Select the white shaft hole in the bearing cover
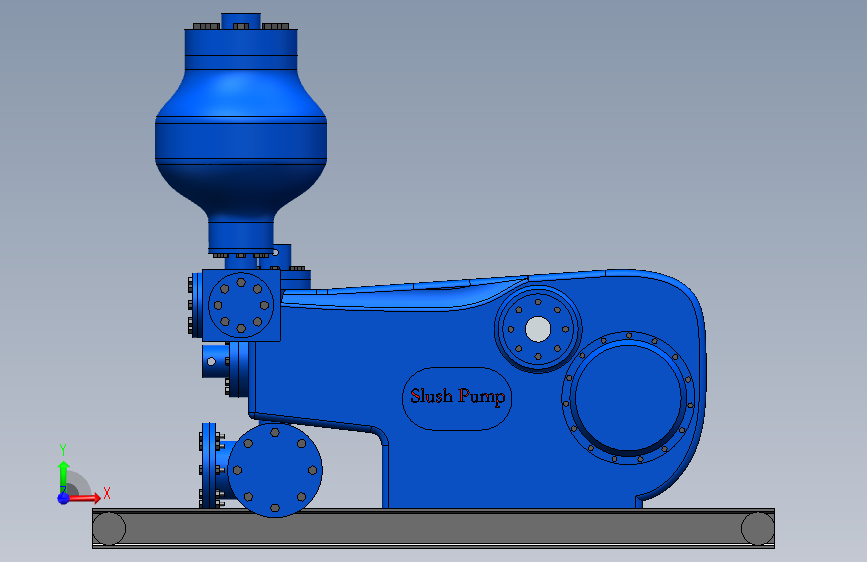Screen dimensions: 867x562 coord(537,330)
